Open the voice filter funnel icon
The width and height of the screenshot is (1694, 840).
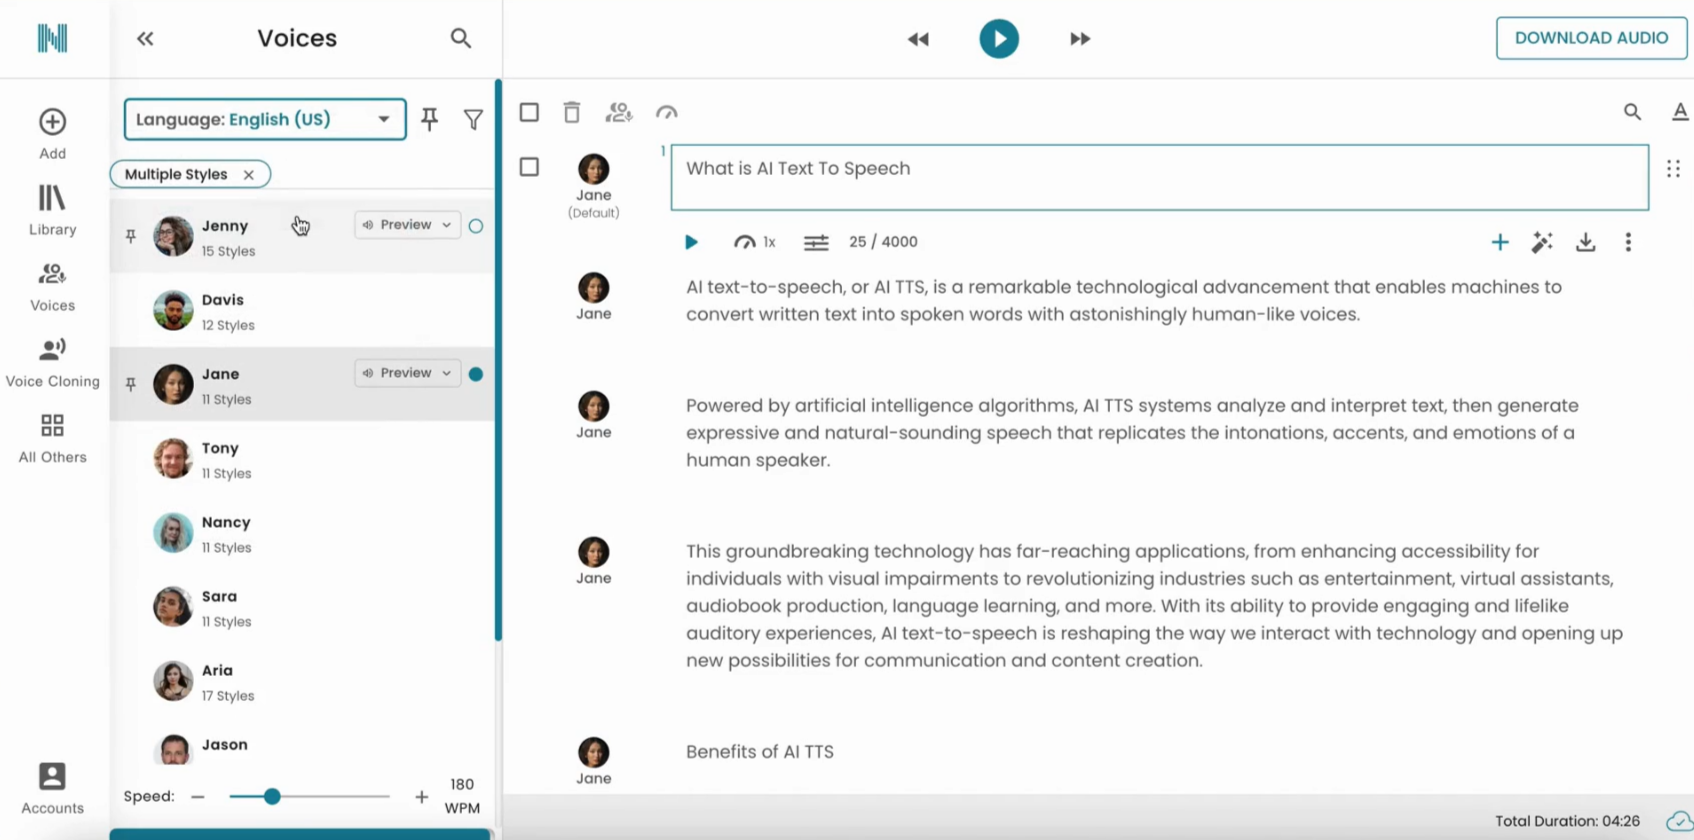click(473, 120)
